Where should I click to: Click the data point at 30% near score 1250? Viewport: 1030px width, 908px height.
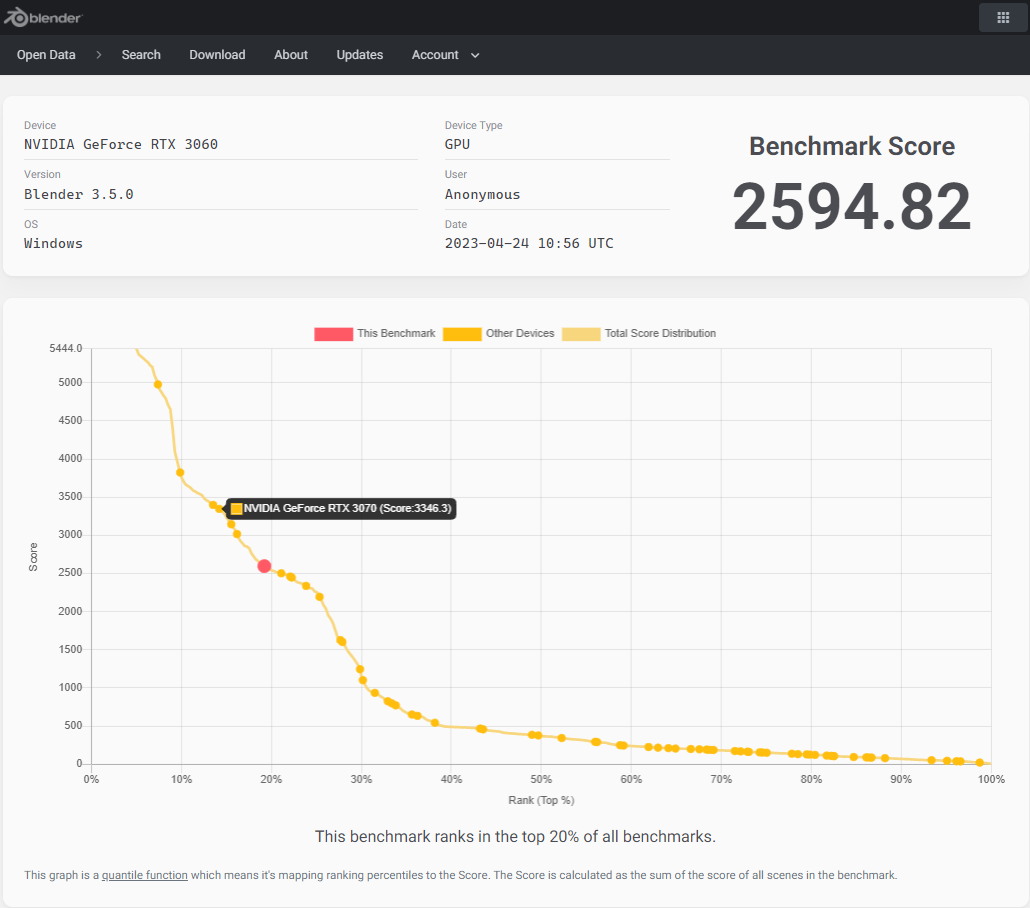360,670
